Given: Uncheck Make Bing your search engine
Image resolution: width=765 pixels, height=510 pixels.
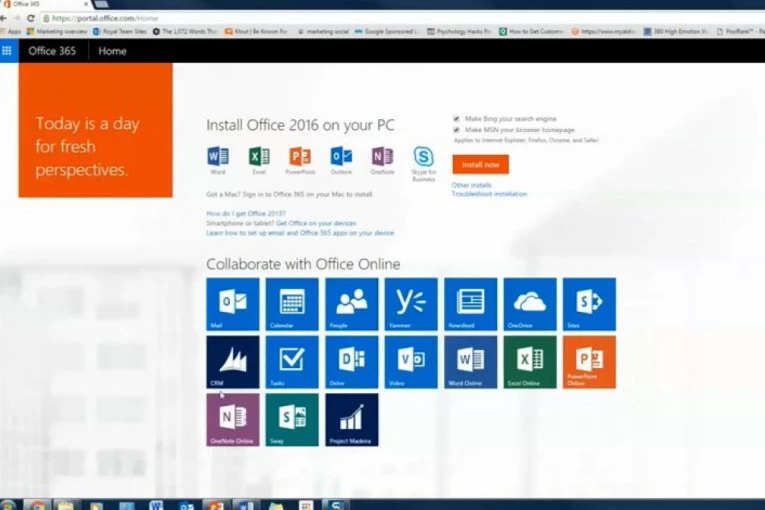Looking at the screenshot, I should (x=456, y=118).
